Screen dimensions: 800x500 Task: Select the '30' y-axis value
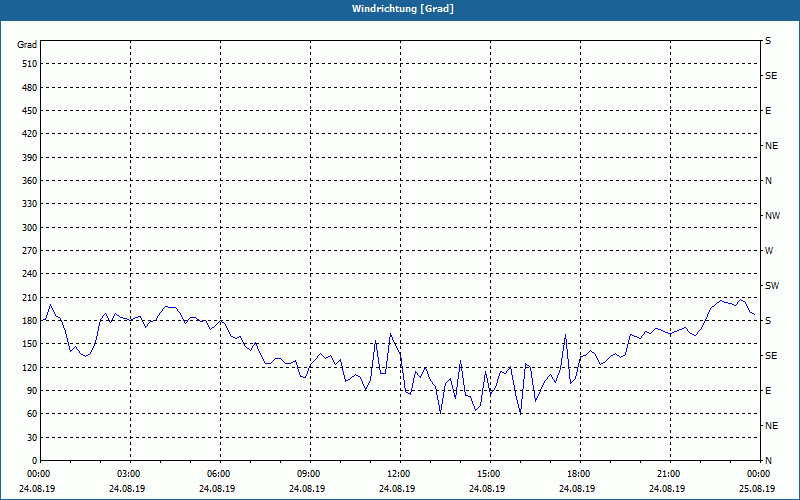click(x=32, y=437)
